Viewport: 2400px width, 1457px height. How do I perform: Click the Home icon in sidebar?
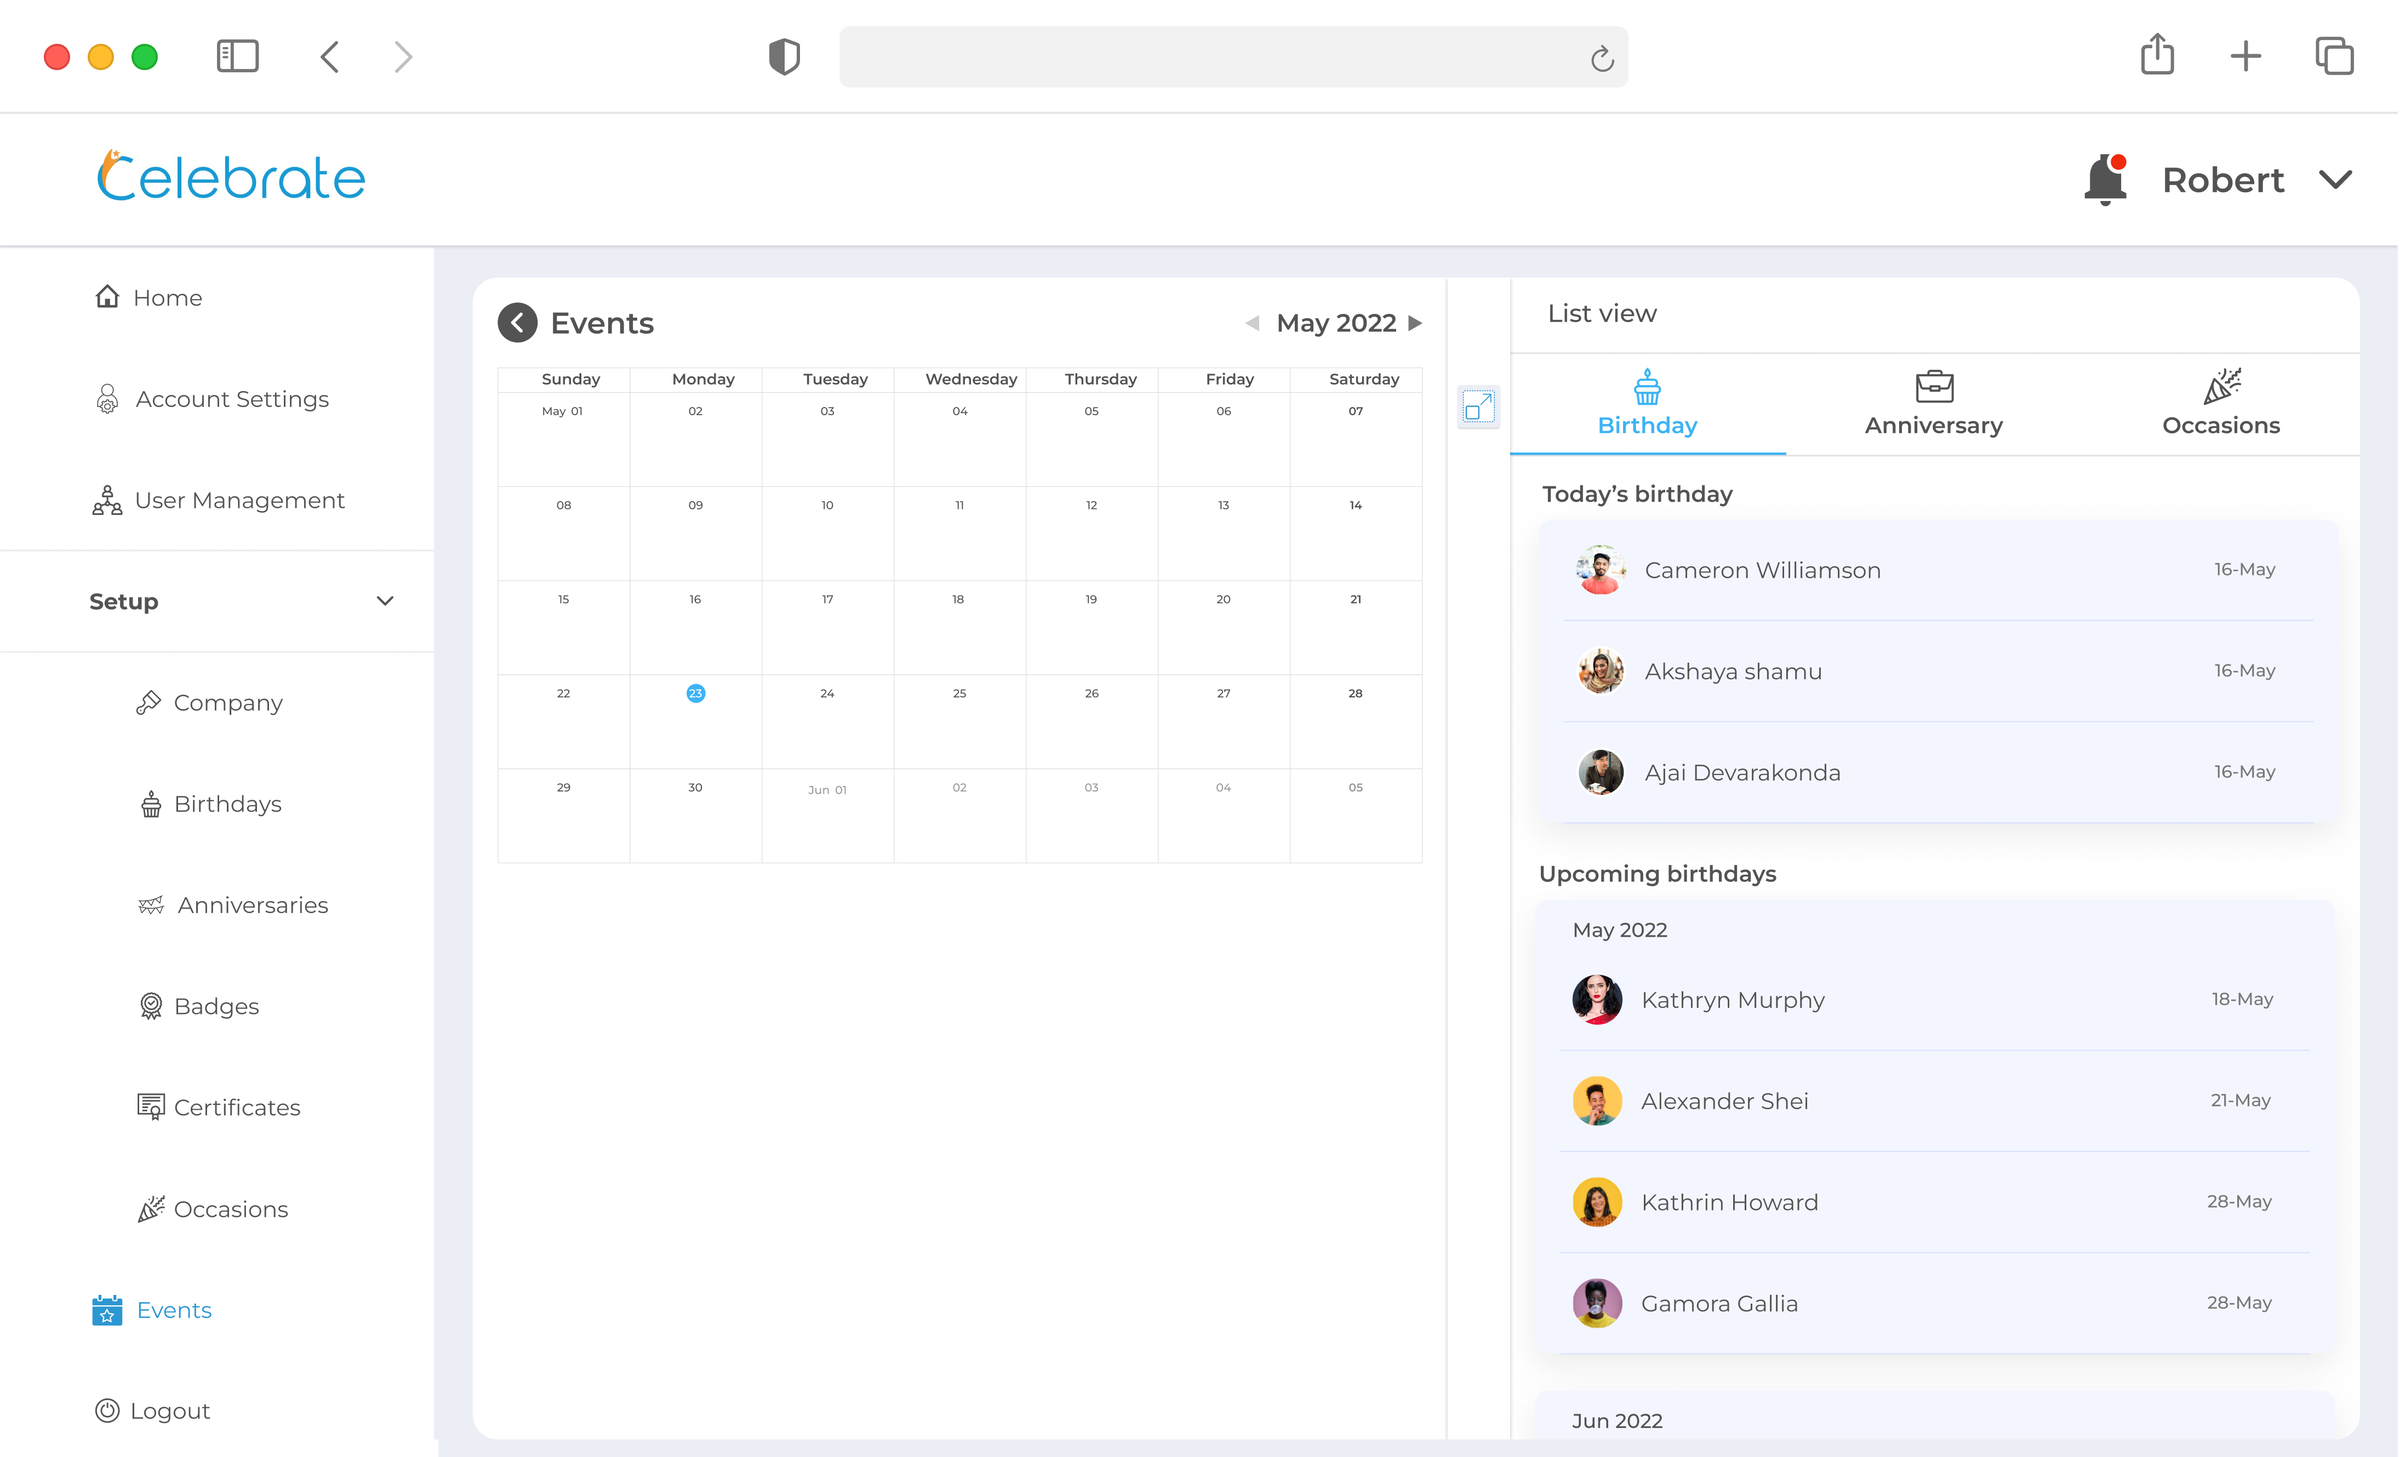pyautogui.click(x=106, y=295)
